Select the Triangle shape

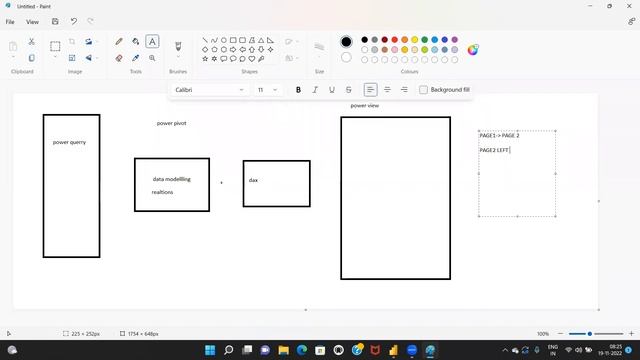tap(261, 40)
